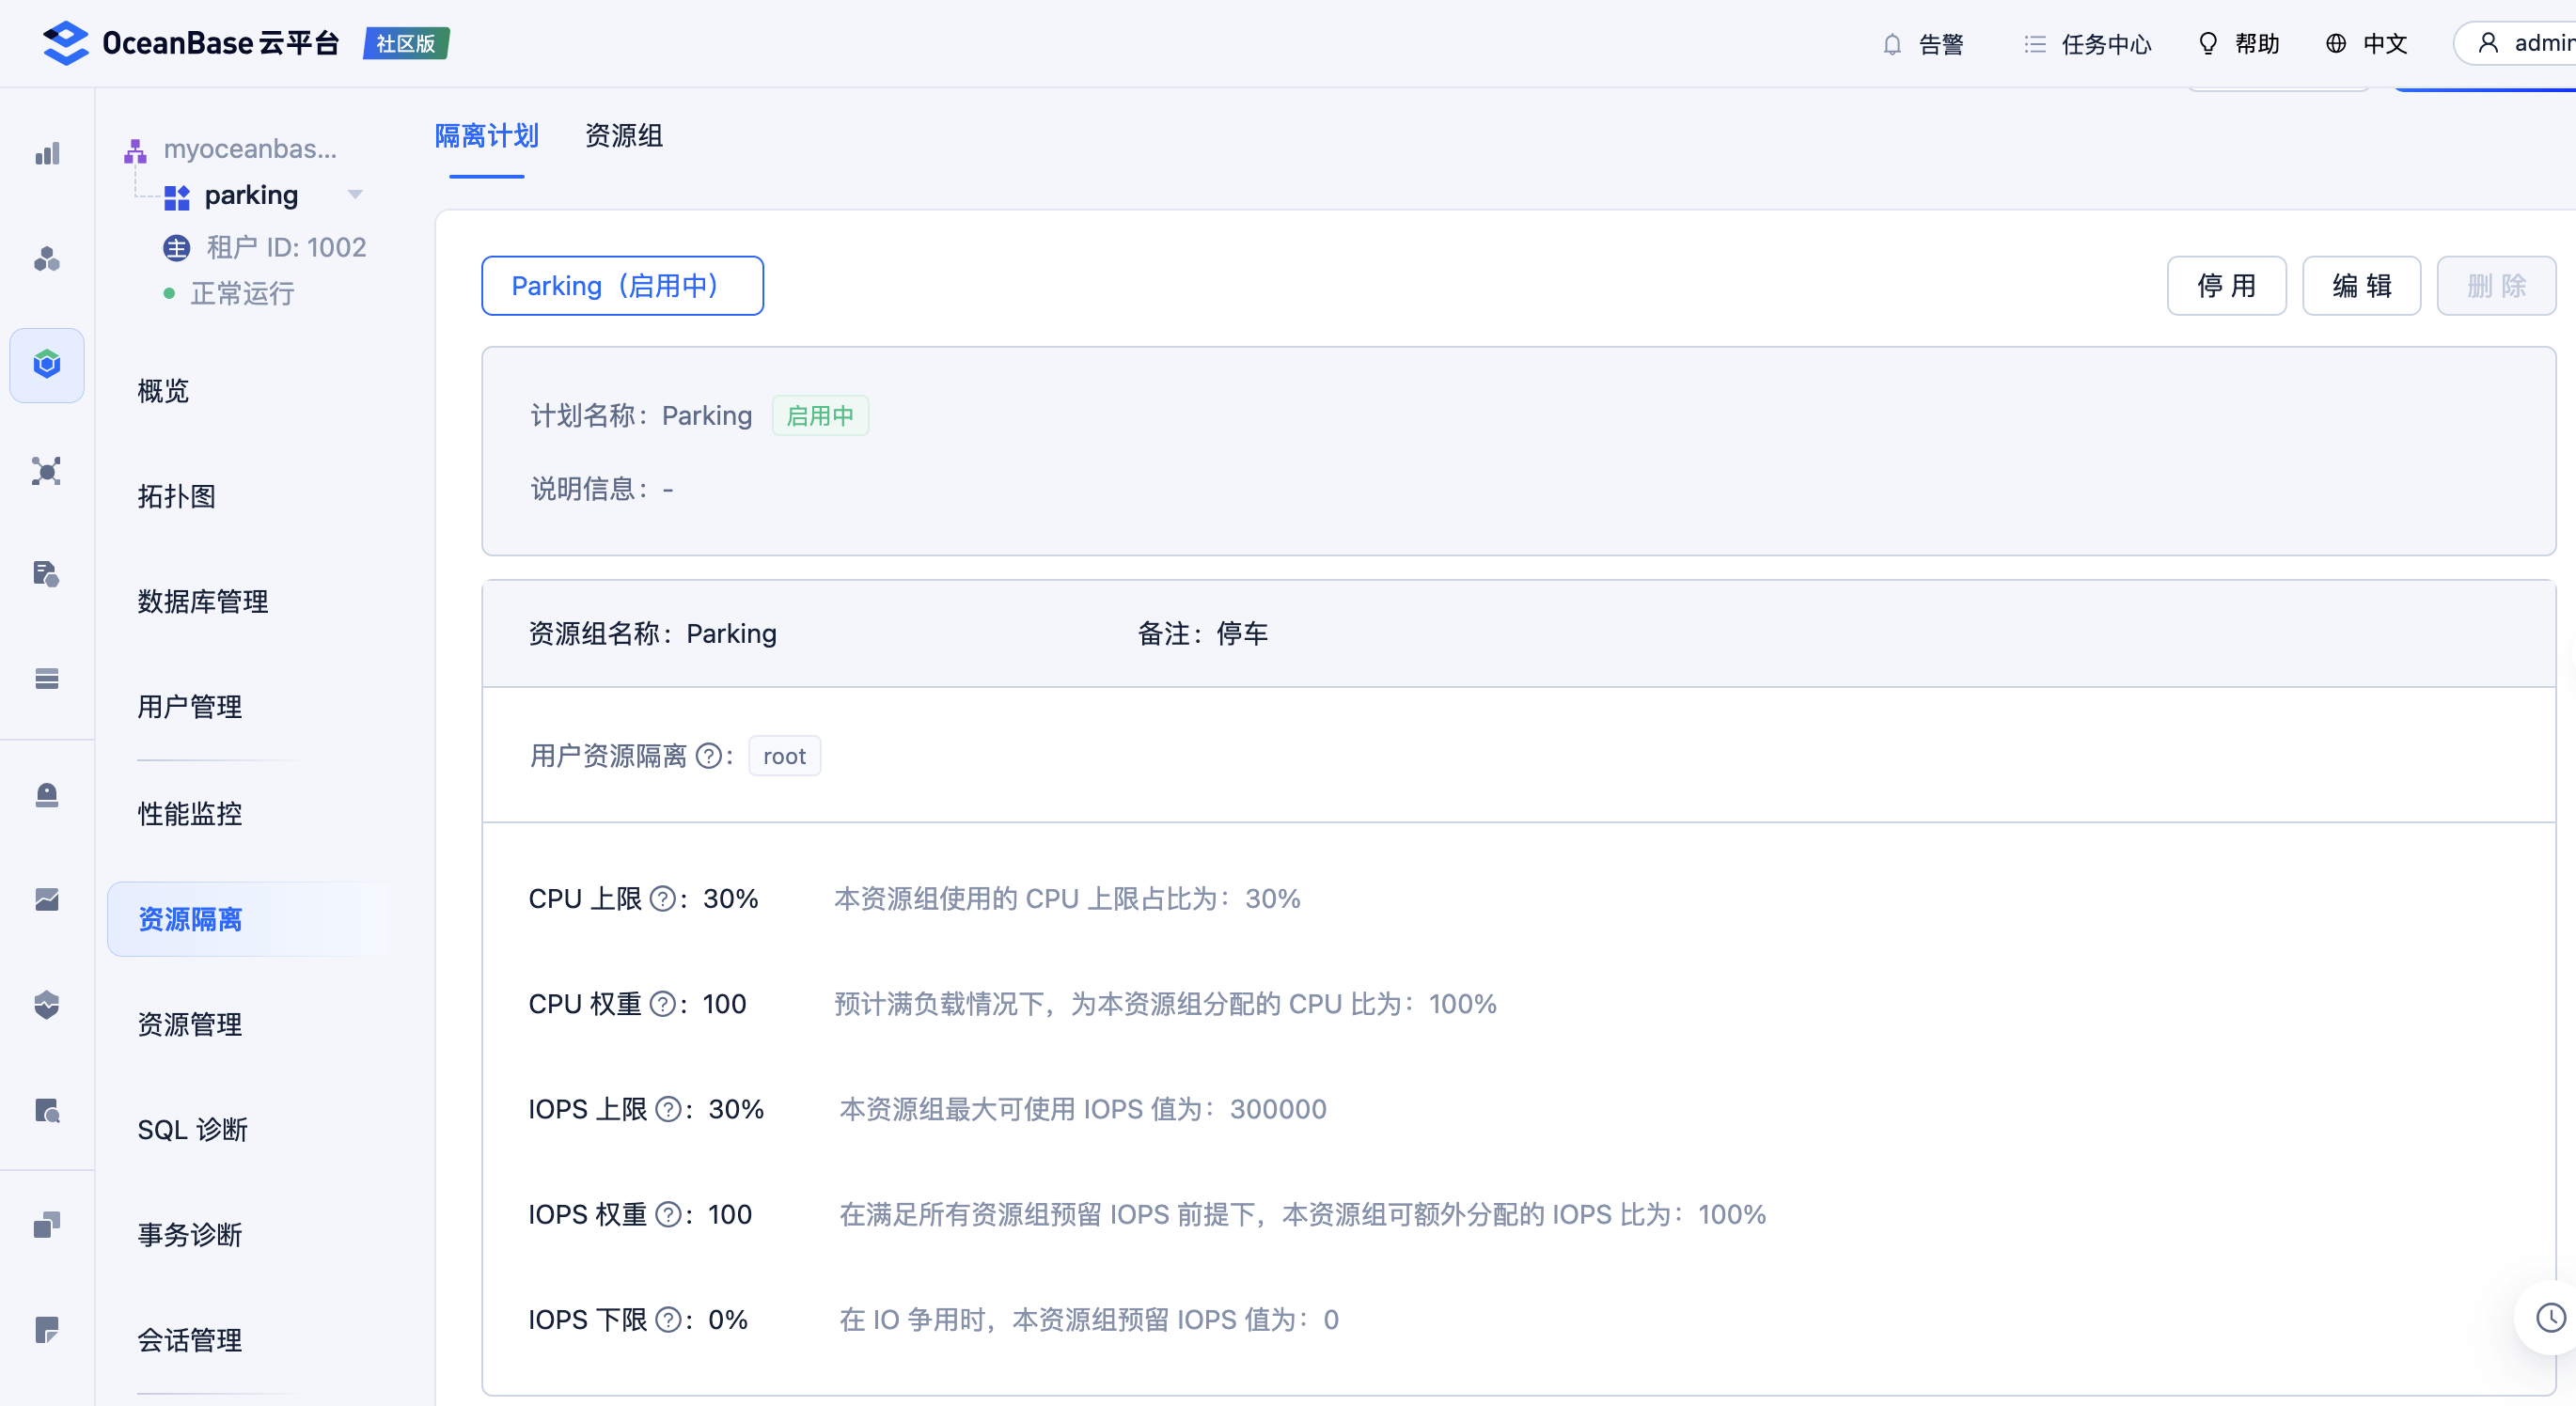Click the tenant cube icon in left rail
The height and width of the screenshot is (1406, 2576).
(47, 365)
